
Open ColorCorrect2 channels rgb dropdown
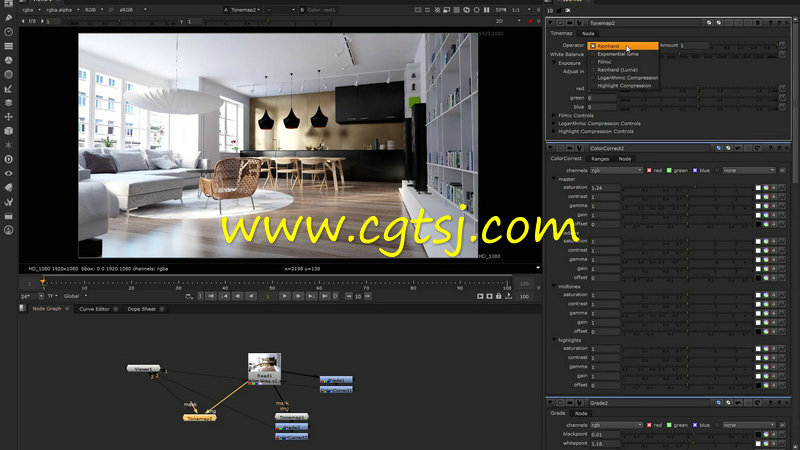tap(616, 170)
